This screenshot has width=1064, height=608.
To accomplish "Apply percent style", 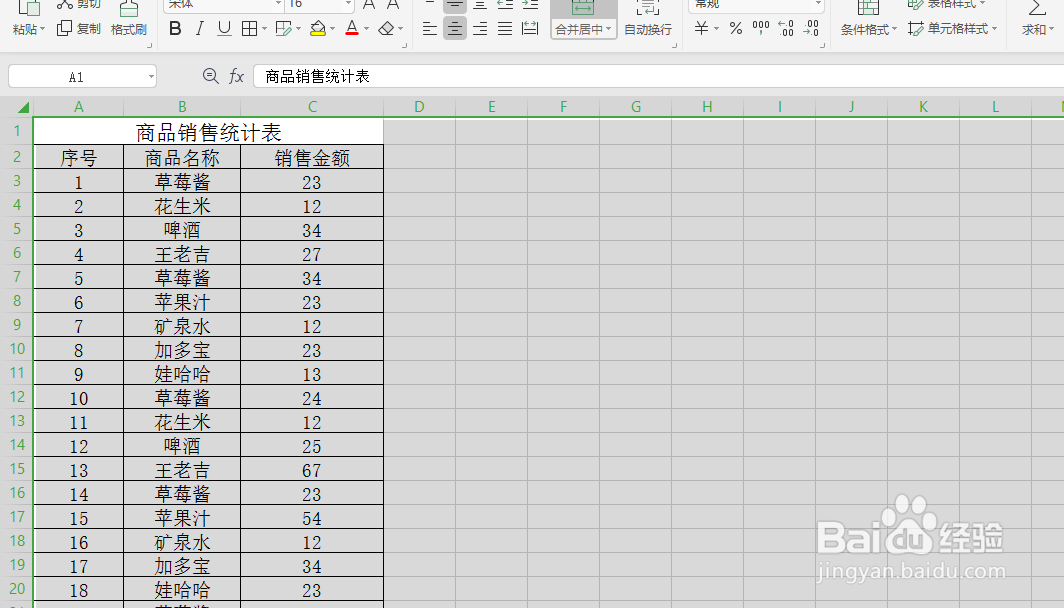I will 736,28.
